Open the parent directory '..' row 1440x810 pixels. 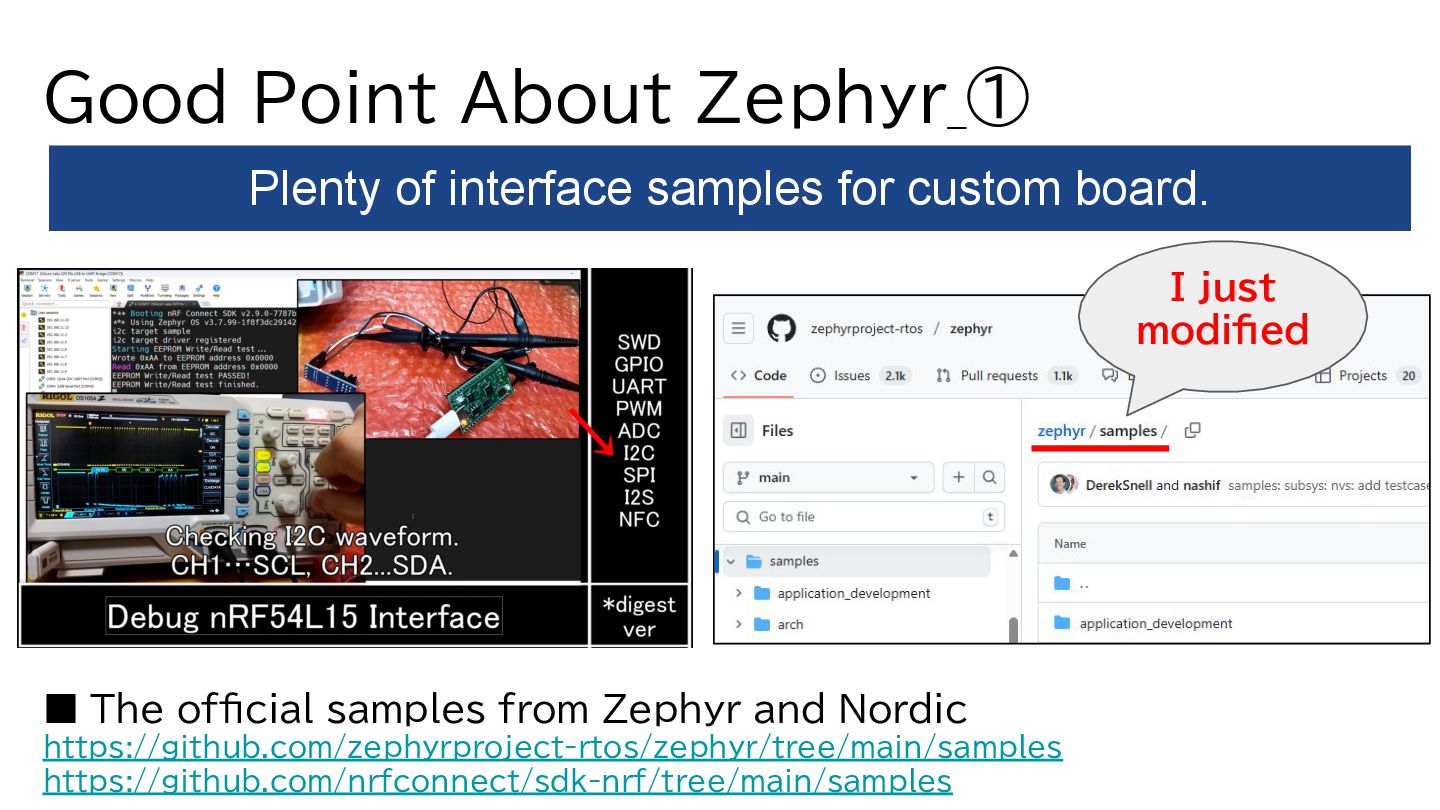tap(1234, 583)
